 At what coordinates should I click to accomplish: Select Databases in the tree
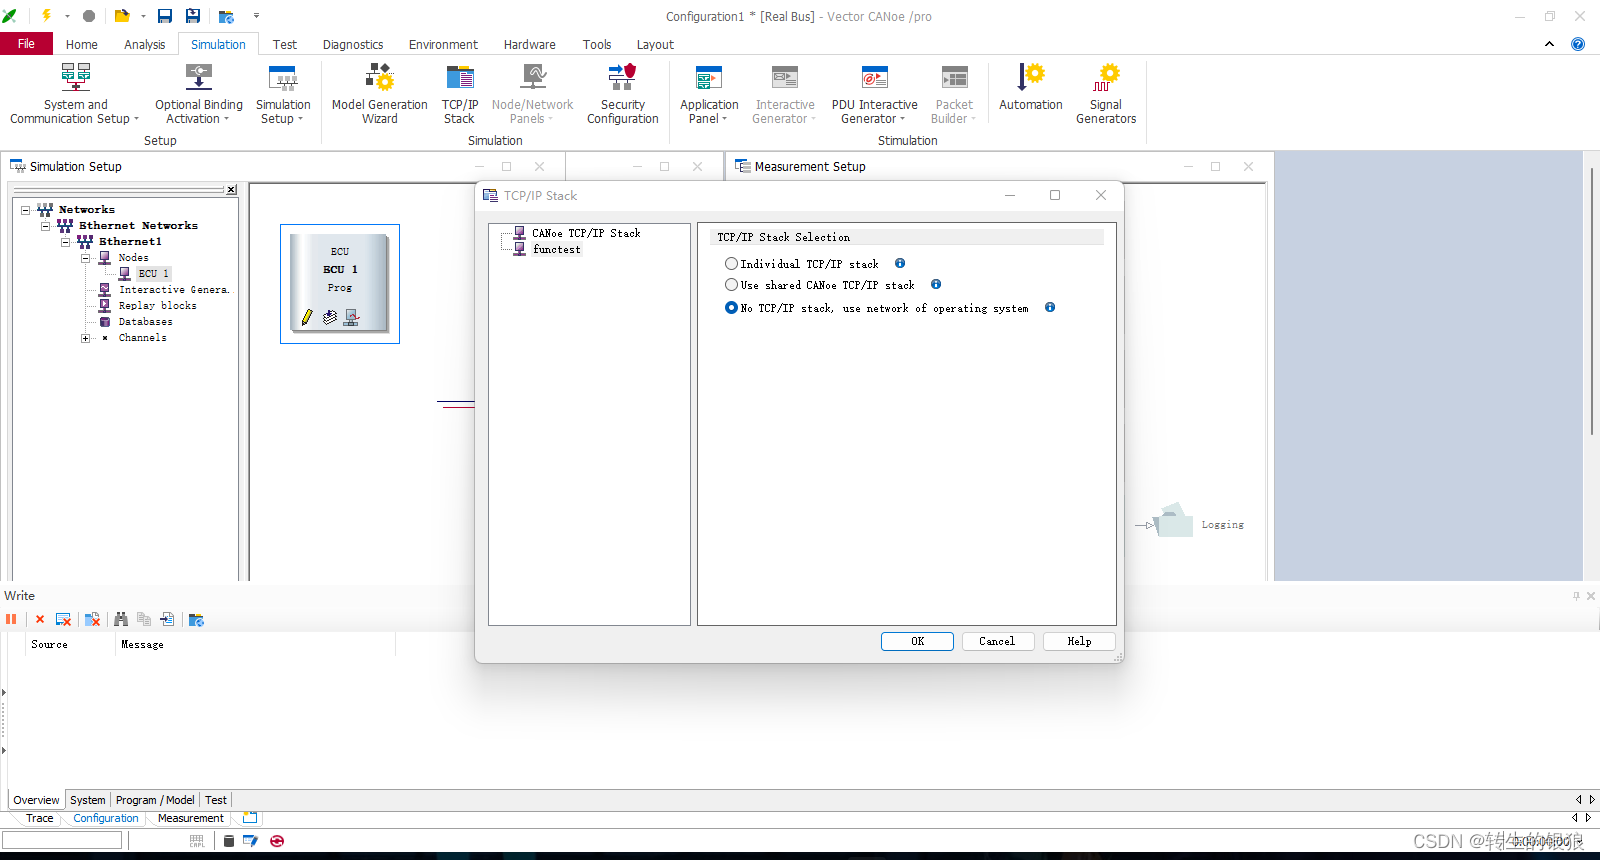click(x=146, y=322)
